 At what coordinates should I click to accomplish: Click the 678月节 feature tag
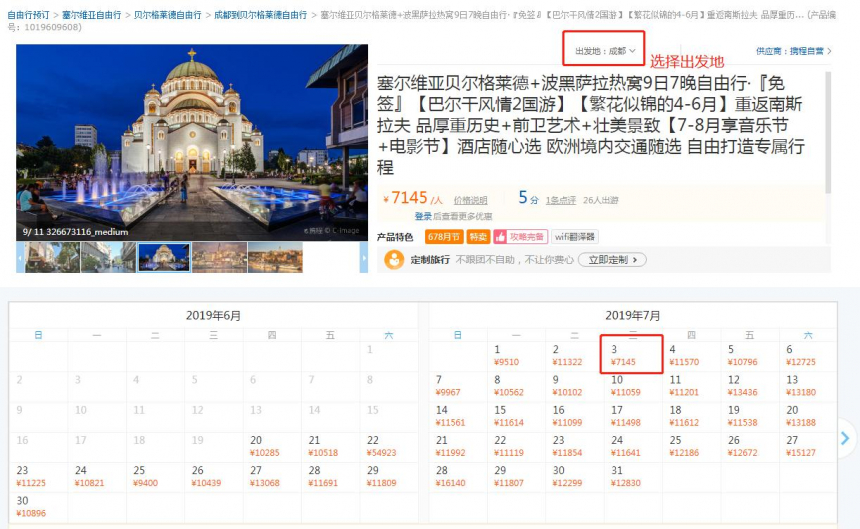coord(444,237)
